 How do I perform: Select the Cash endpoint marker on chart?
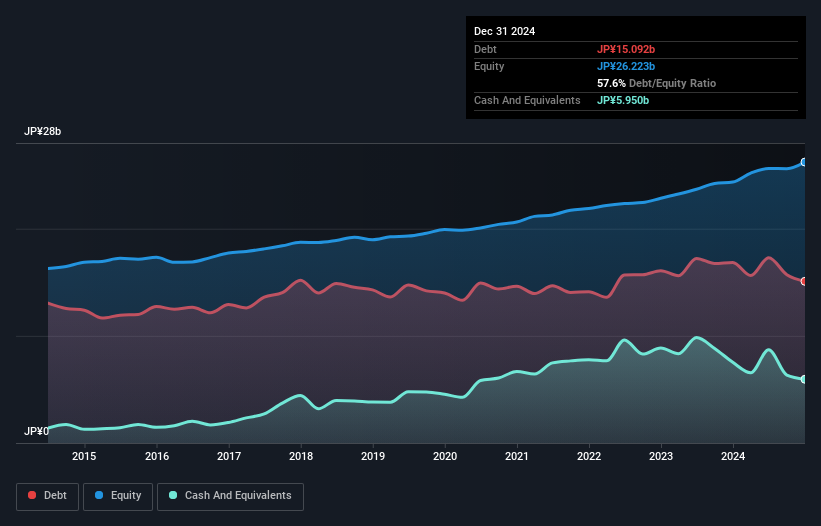(x=804, y=379)
